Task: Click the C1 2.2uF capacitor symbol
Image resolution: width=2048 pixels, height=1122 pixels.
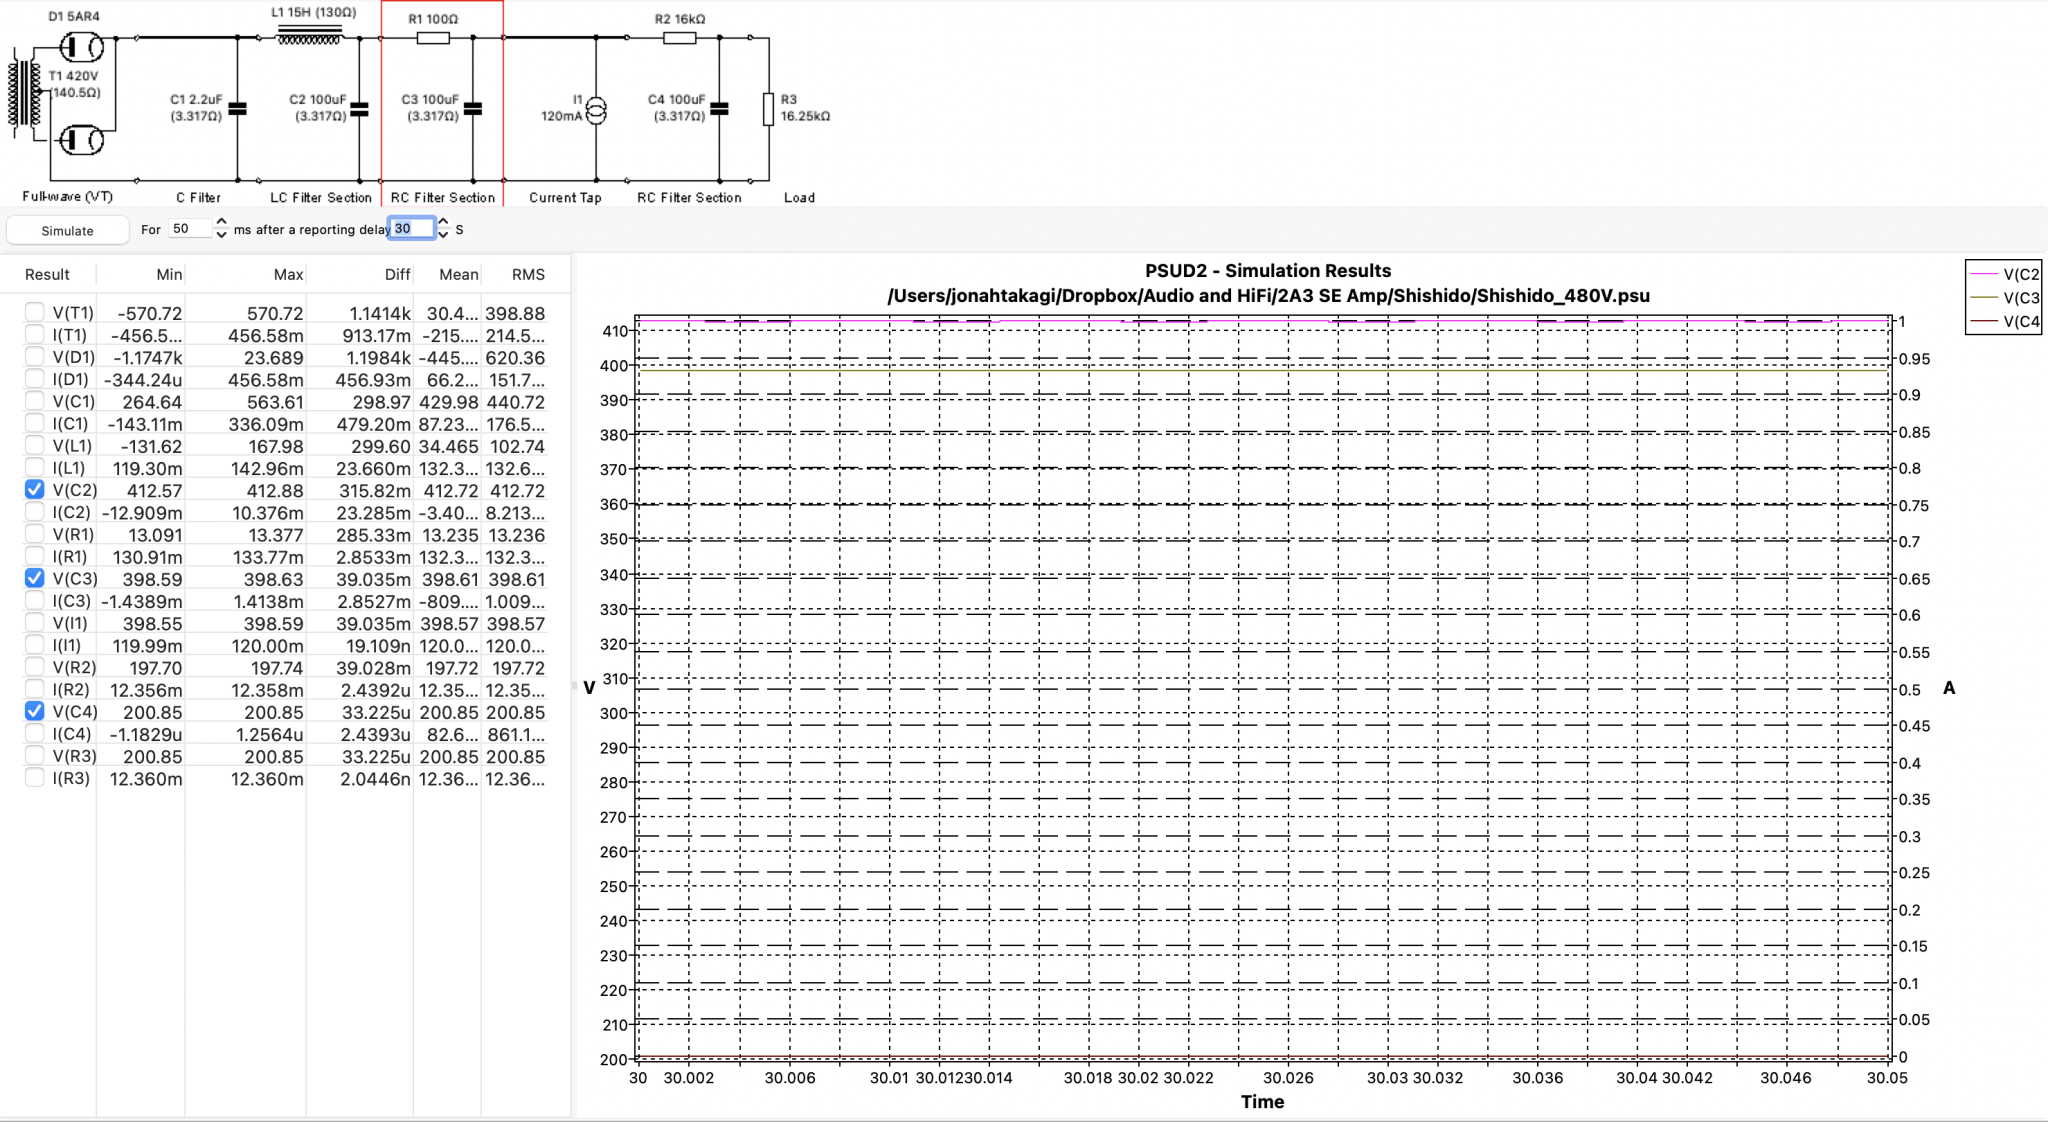Action: click(237, 108)
